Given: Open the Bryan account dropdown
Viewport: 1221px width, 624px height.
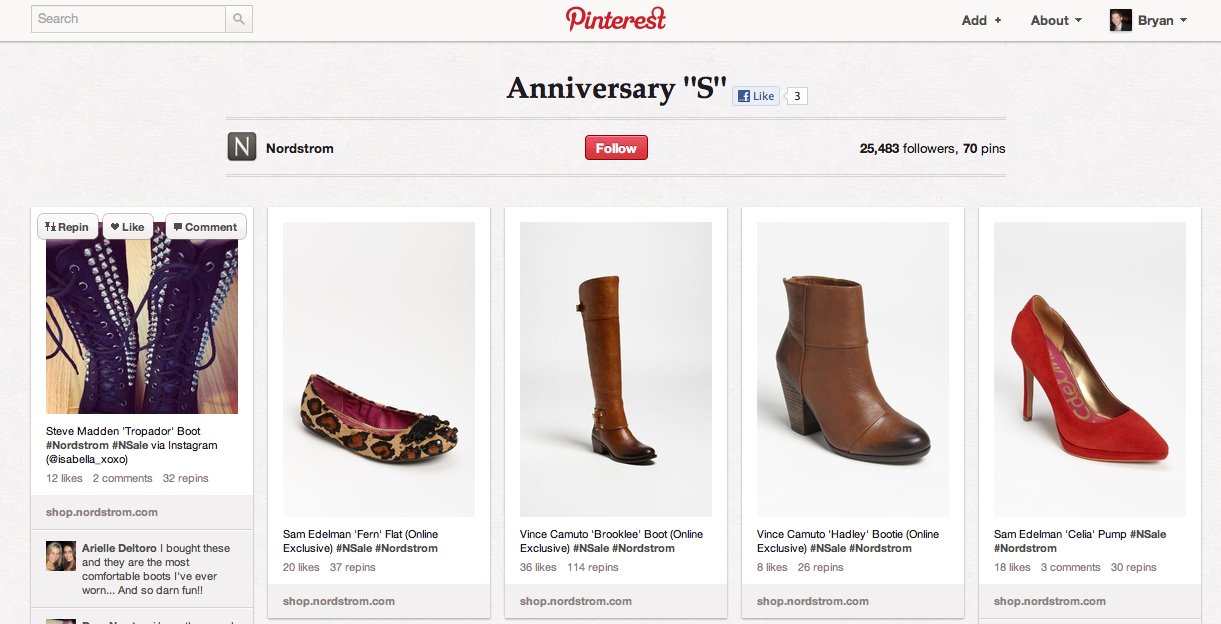Looking at the screenshot, I should click(1162, 20).
